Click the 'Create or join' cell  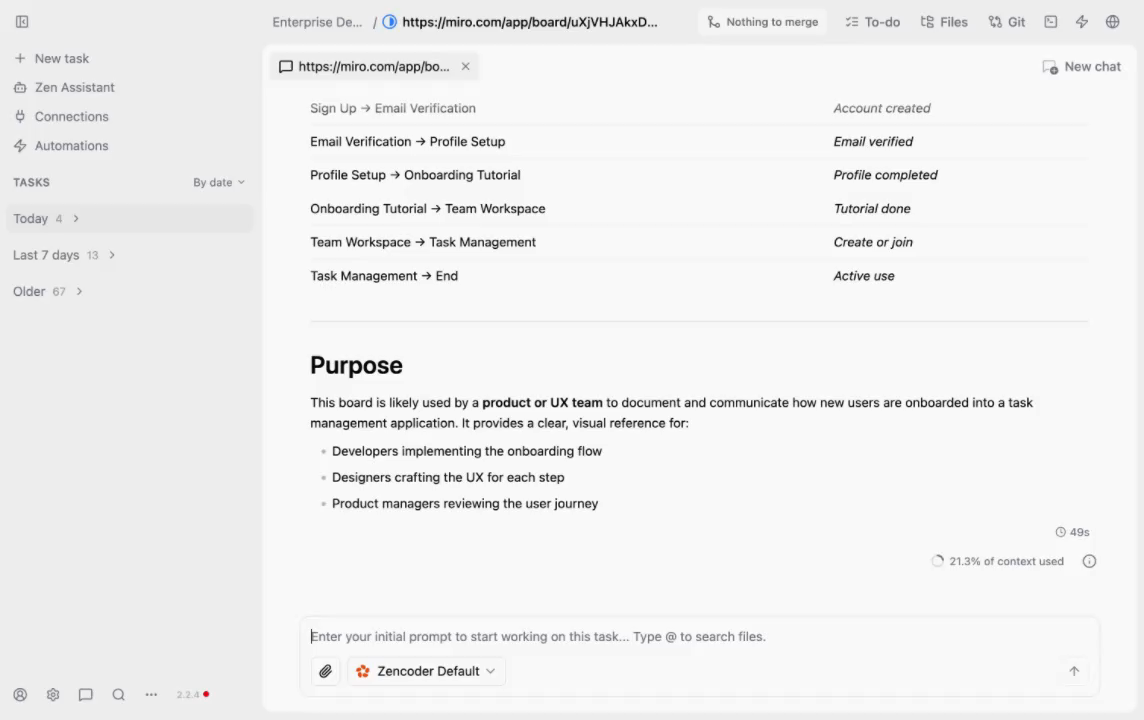(873, 242)
